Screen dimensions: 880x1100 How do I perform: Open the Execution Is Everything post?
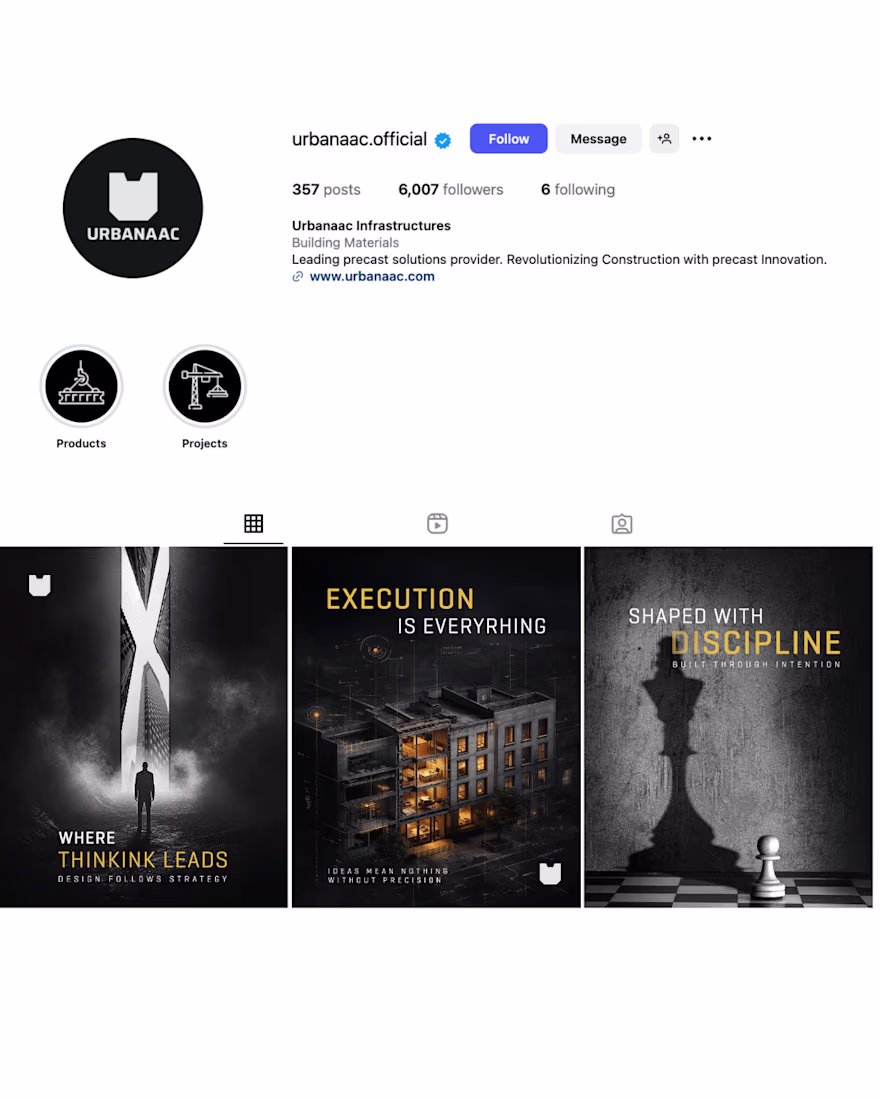coord(436,727)
